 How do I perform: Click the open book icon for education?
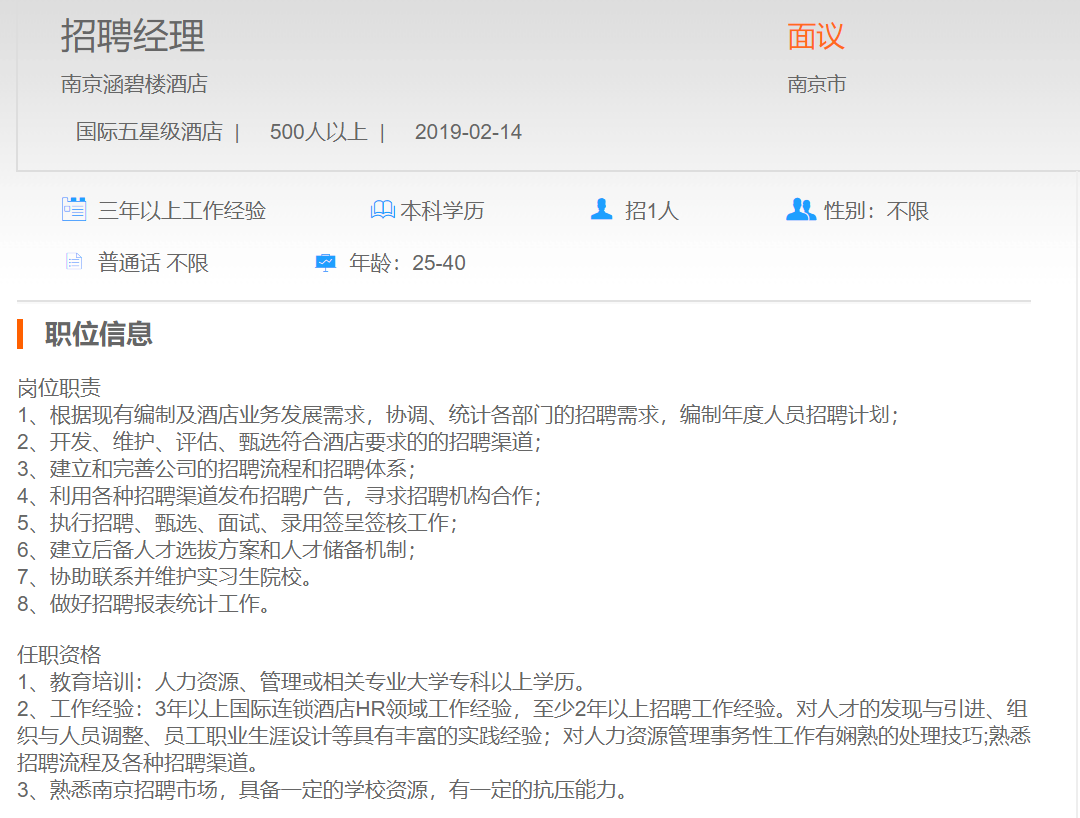click(382, 210)
